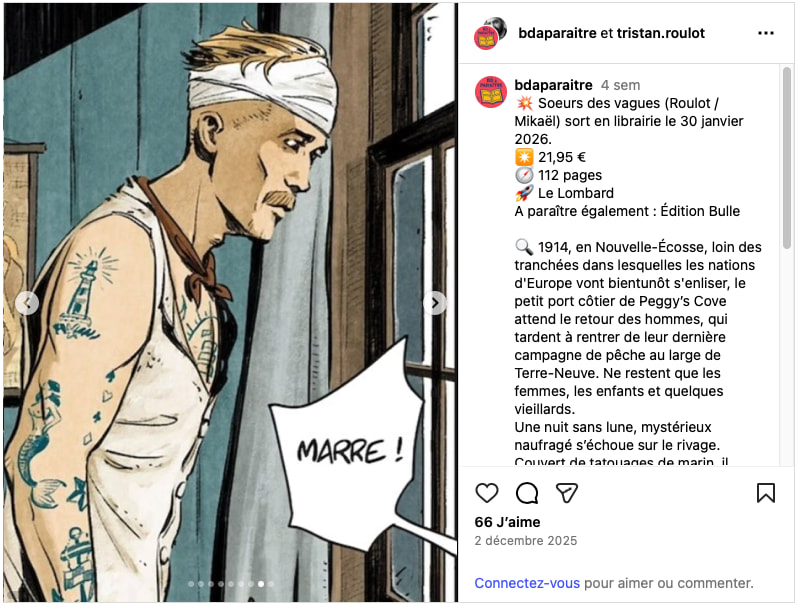Image resolution: width=799 pixels, height=609 pixels.
Task: Like the post with the heart icon
Action: 487,493
